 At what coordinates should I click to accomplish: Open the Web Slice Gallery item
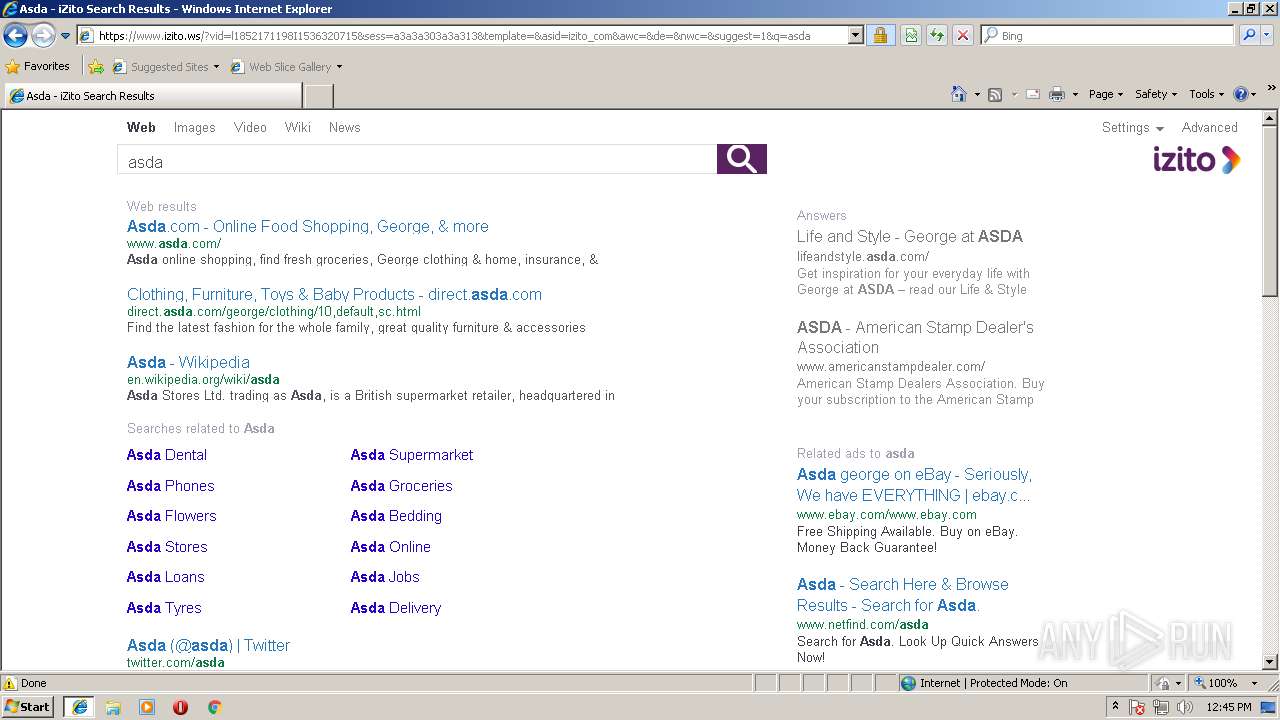(x=286, y=67)
